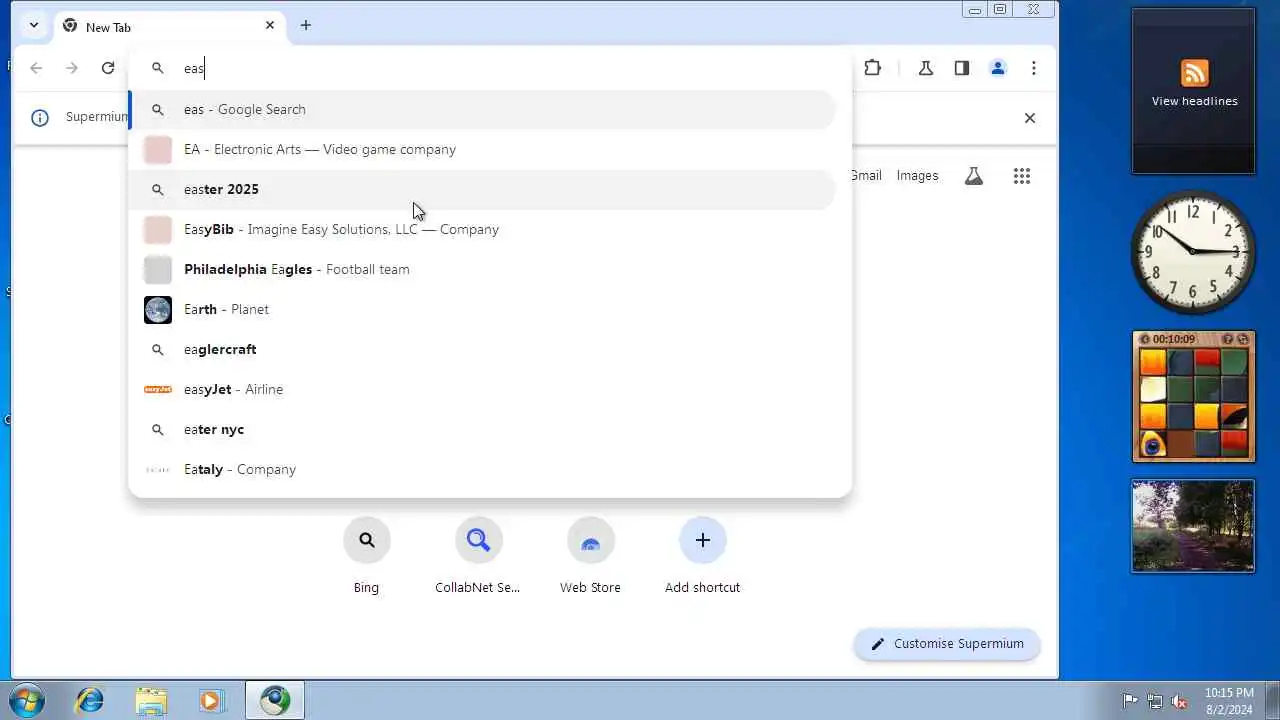Open the Extensions puzzle icon
The width and height of the screenshot is (1280, 720).
point(873,68)
